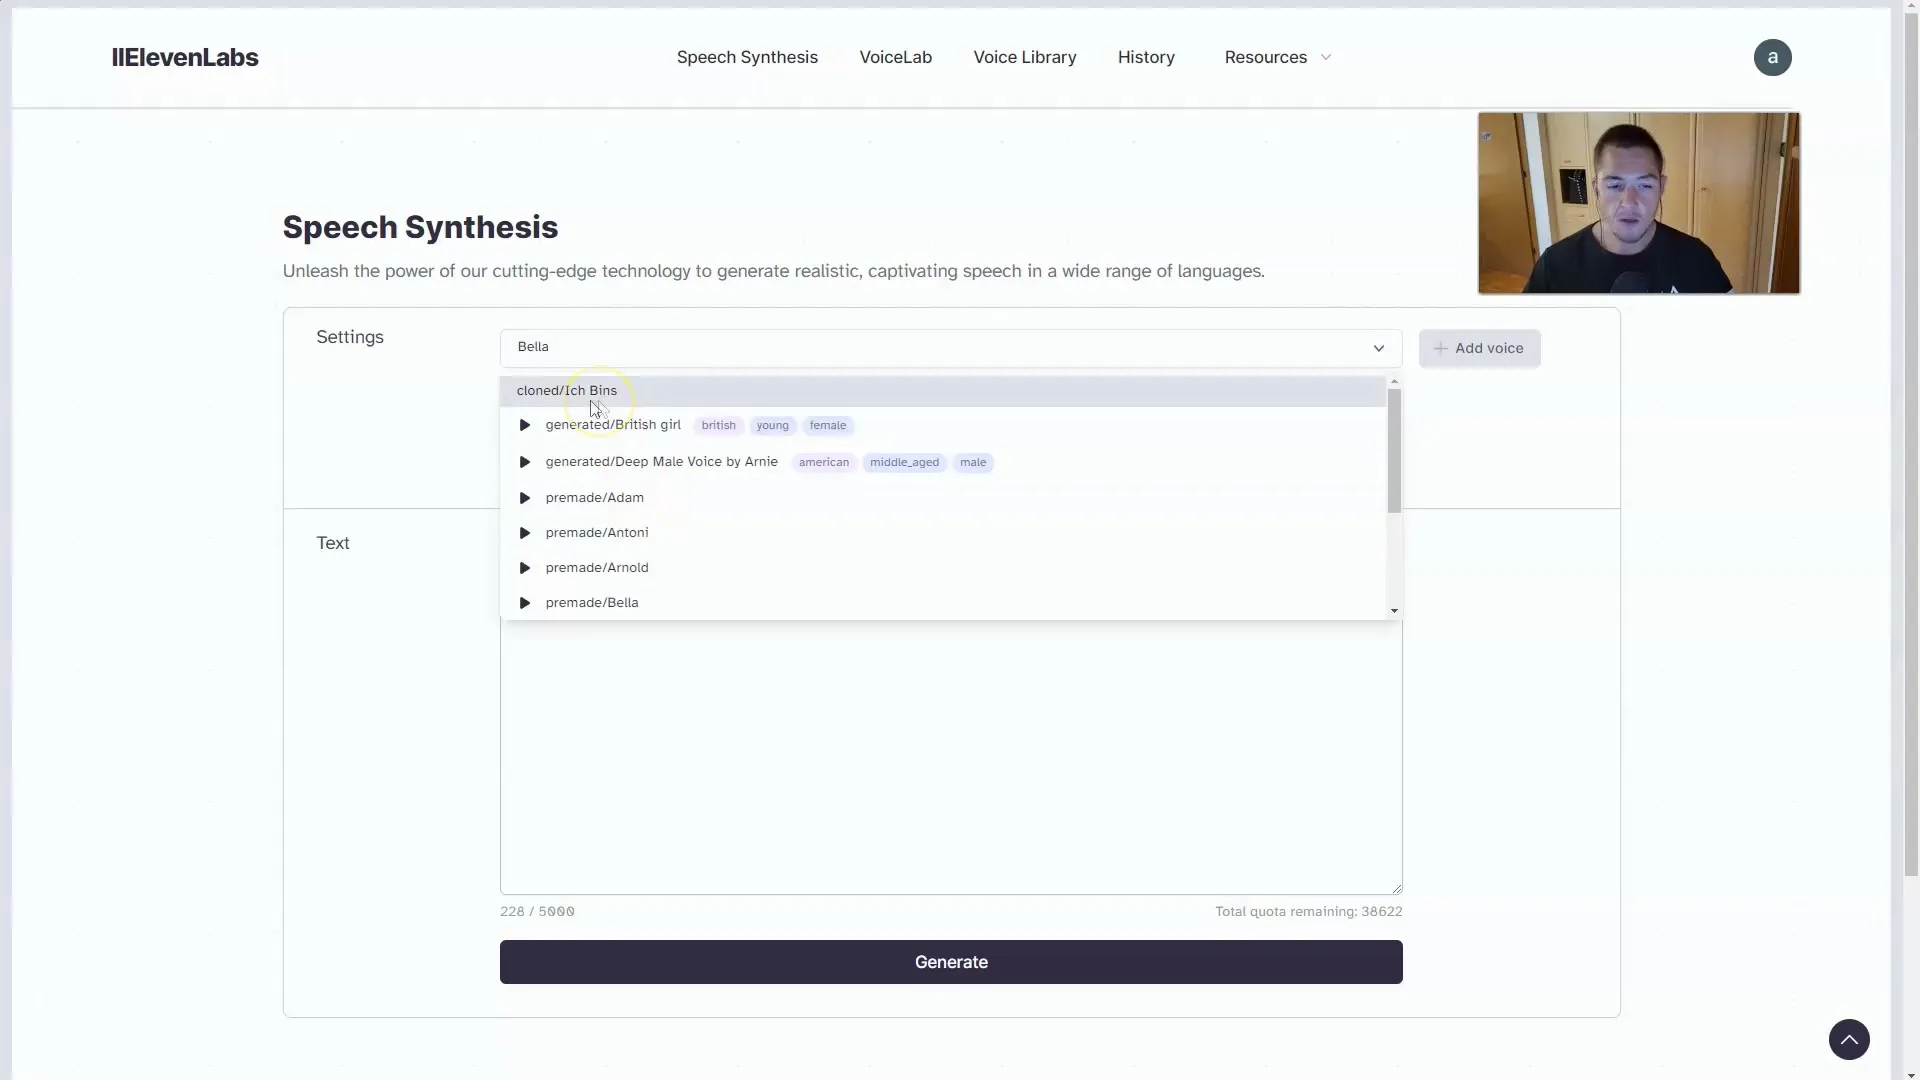
Task: Open the History page
Action: (x=1146, y=57)
